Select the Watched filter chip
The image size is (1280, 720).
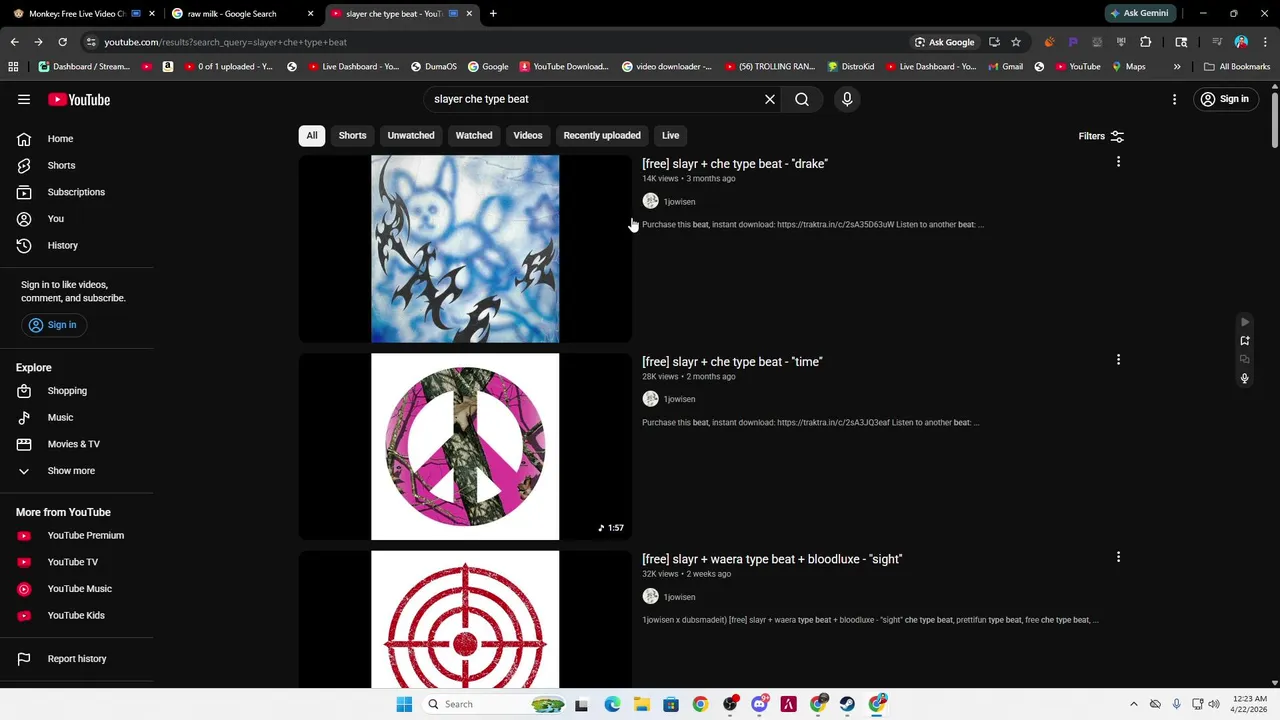(474, 135)
